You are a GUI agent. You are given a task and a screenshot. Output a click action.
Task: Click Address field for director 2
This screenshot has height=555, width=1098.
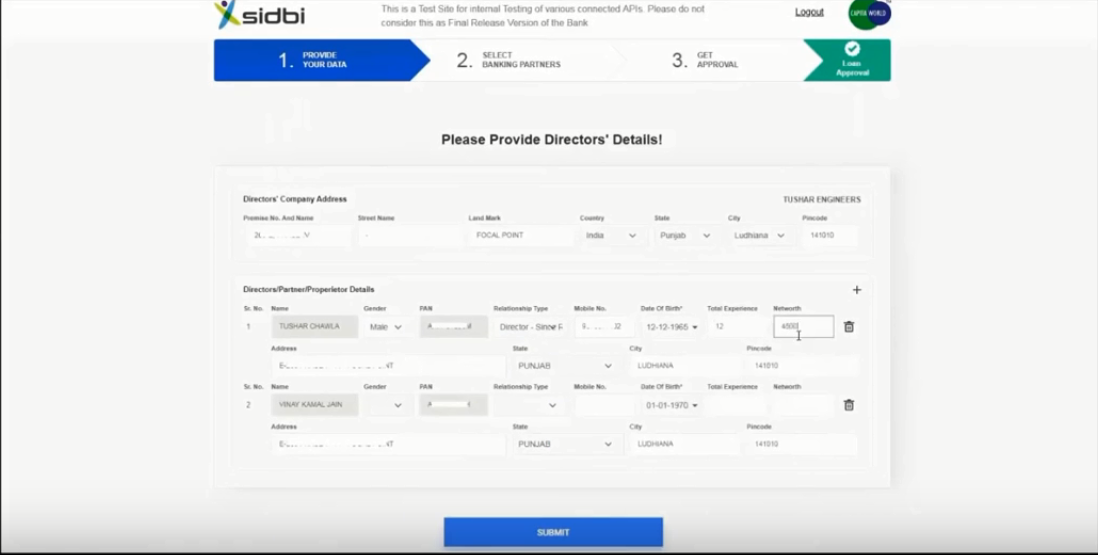tap(389, 444)
